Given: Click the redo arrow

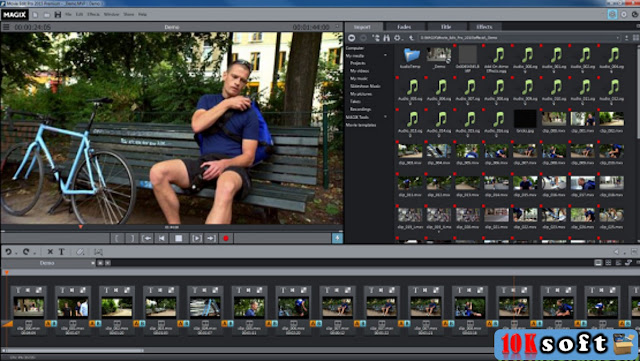Looking at the screenshot, I should (26, 252).
